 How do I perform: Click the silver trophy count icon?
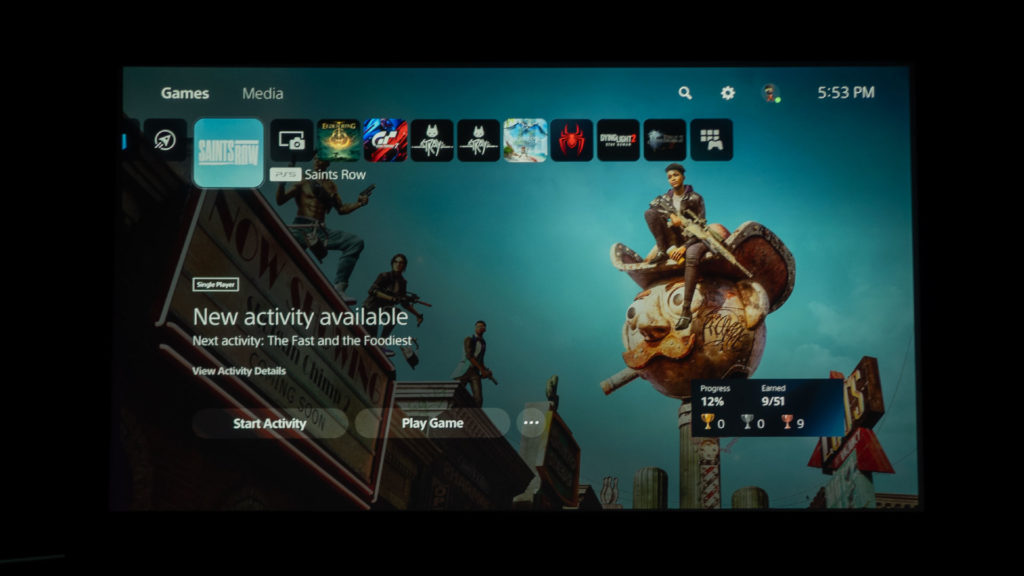747,423
